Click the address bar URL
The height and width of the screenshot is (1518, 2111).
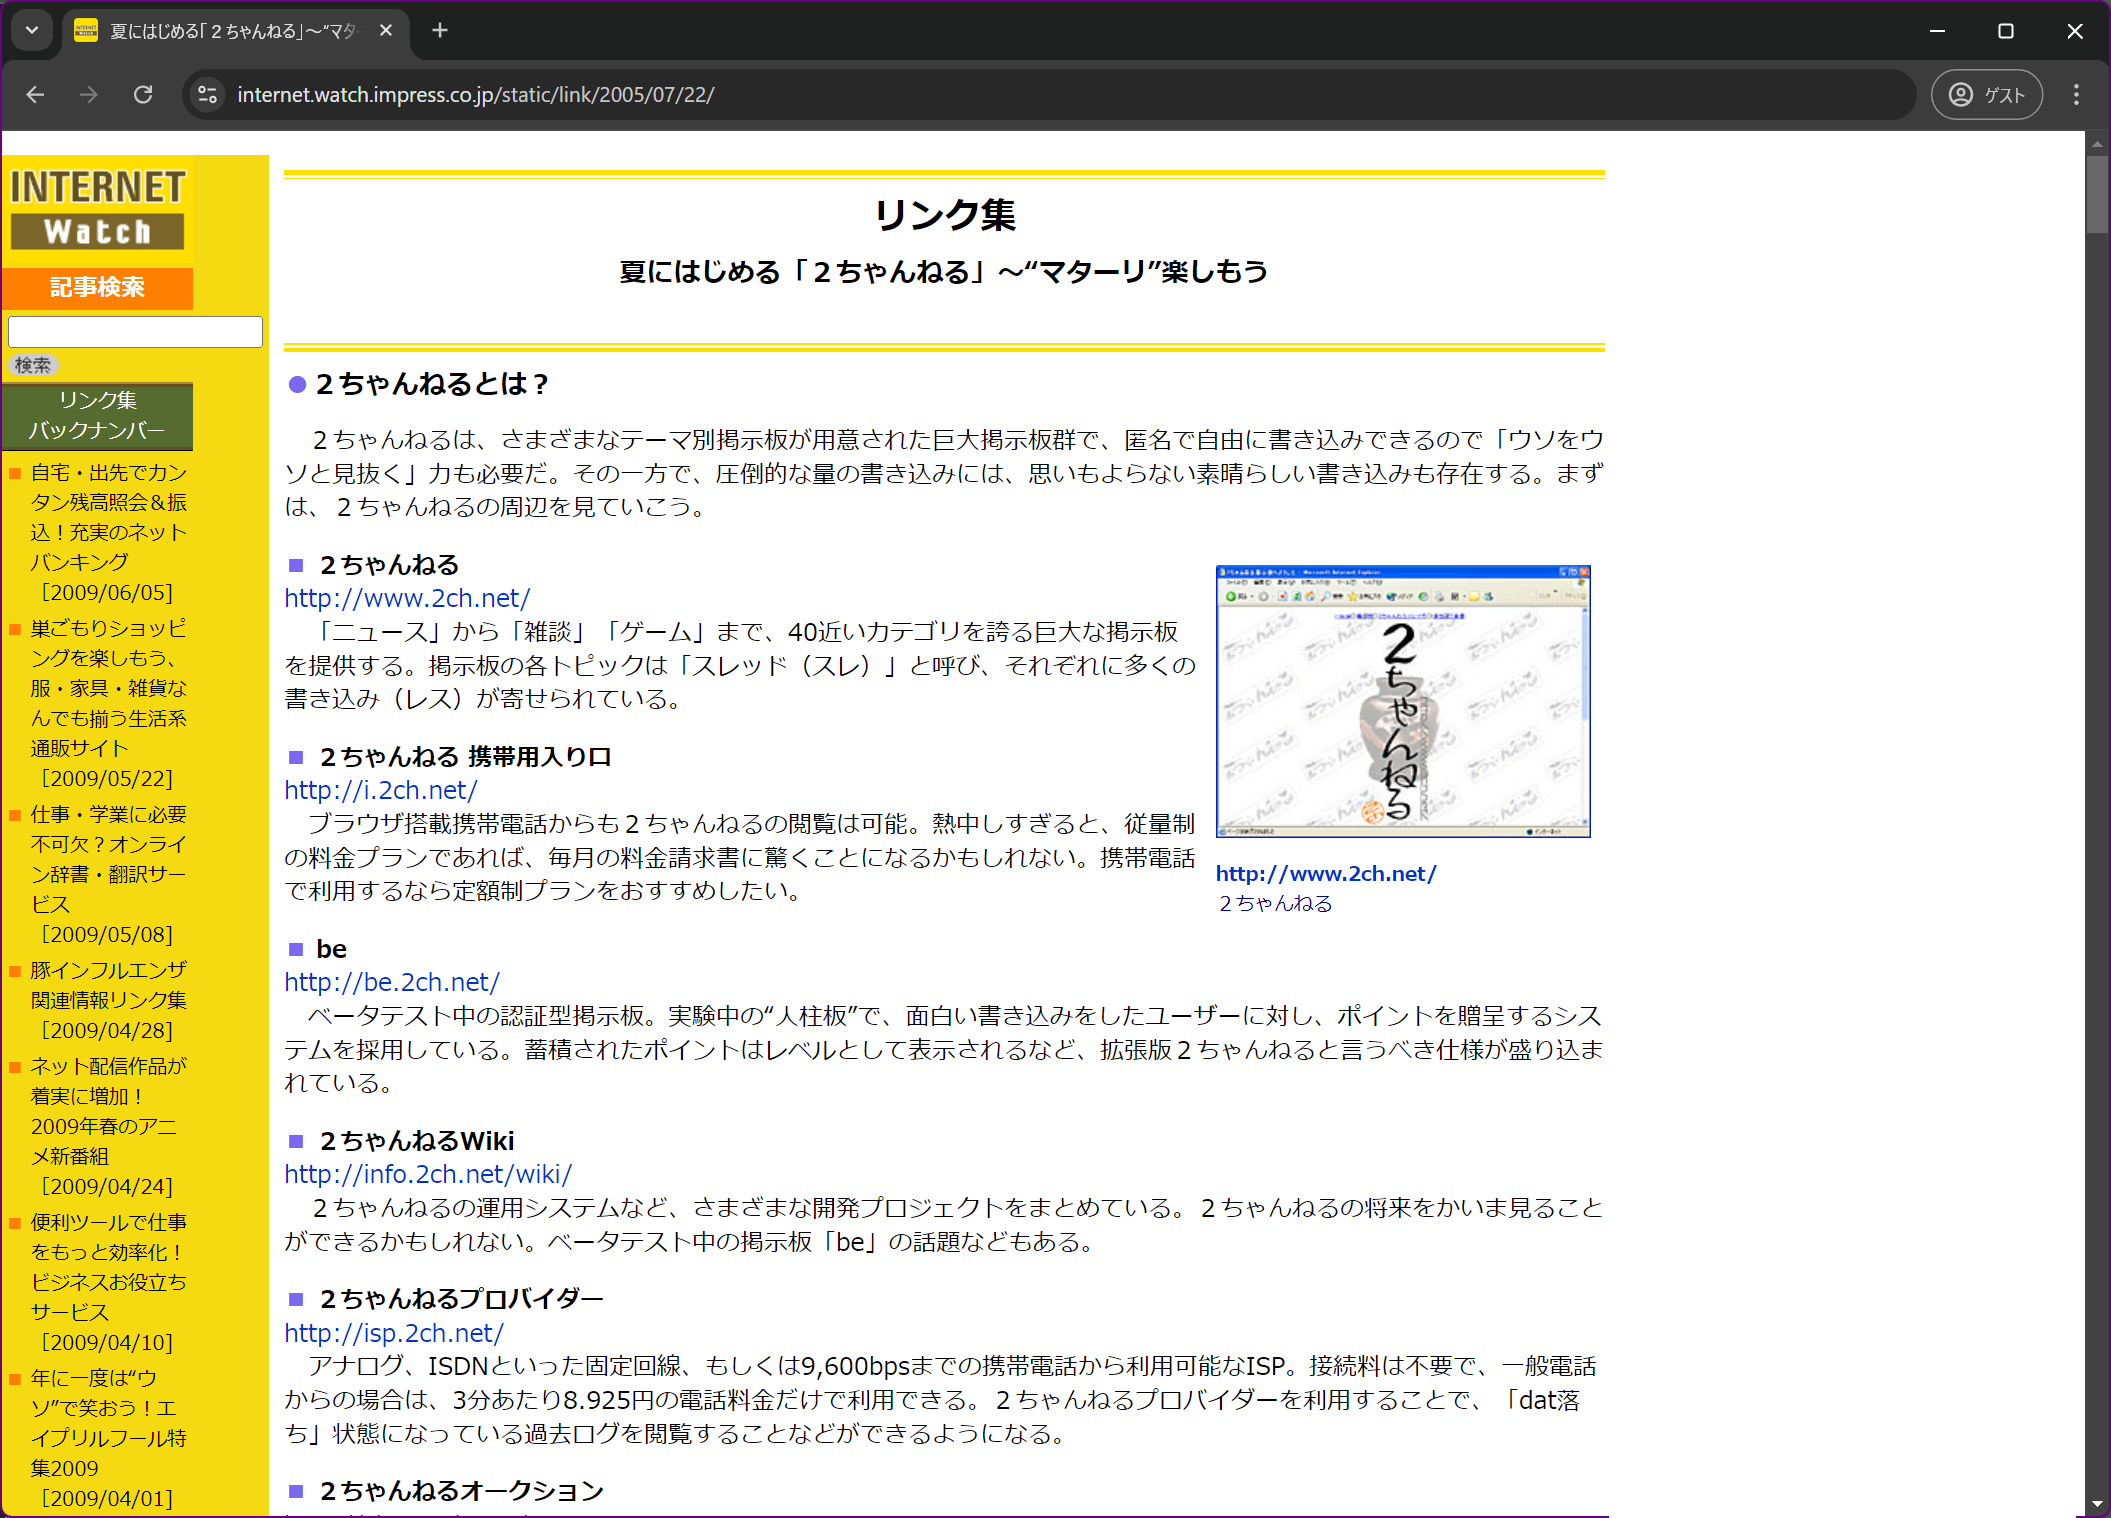(475, 95)
